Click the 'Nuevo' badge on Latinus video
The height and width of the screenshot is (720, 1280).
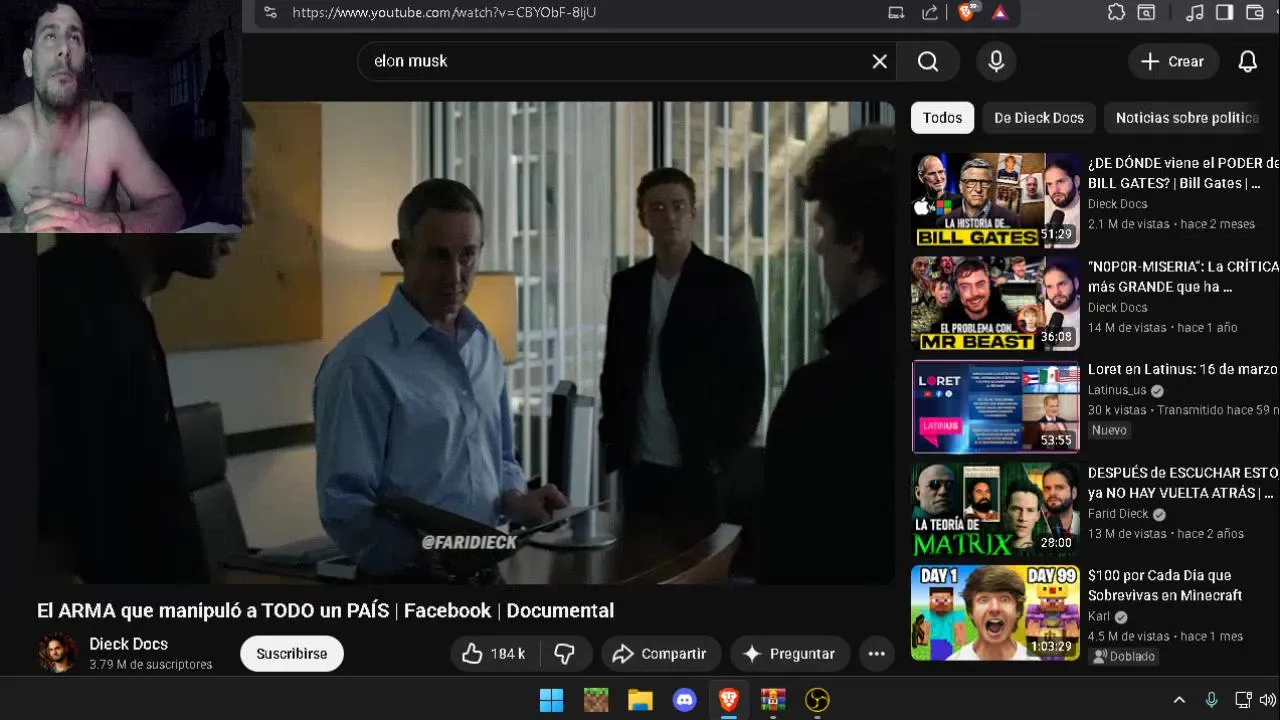point(1109,430)
